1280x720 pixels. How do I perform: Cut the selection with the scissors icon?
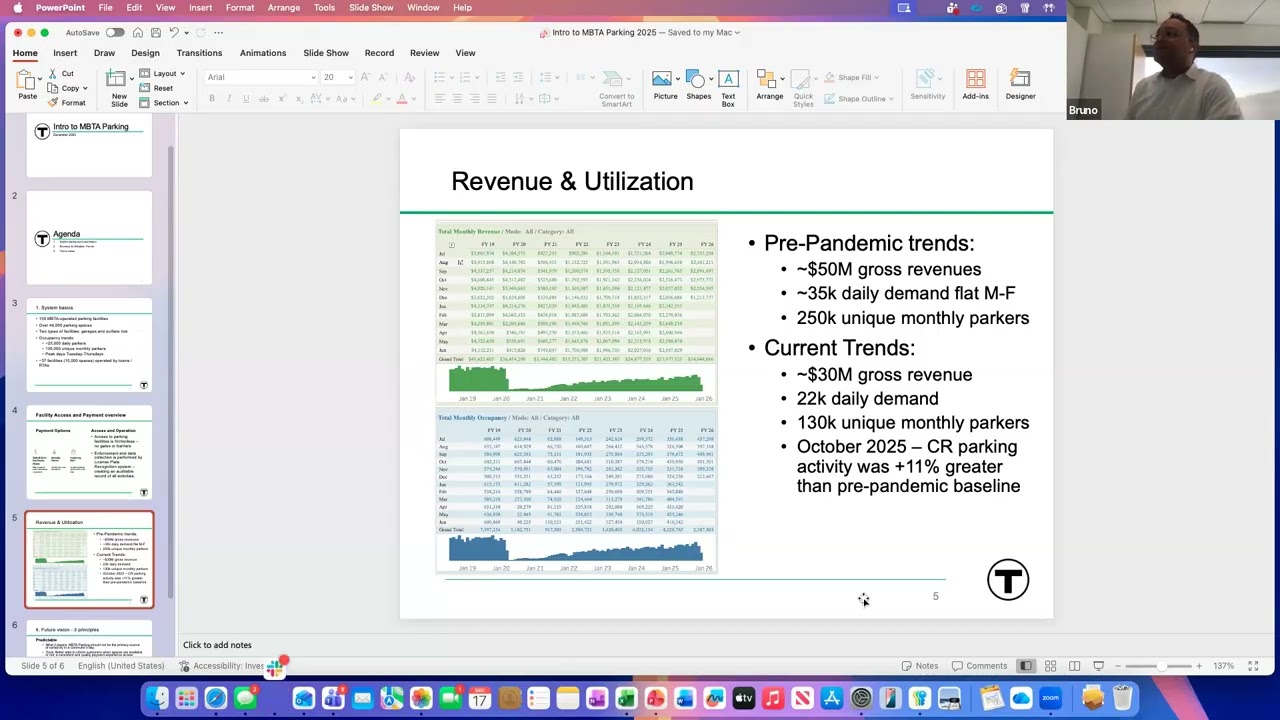pyautogui.click(x=53, y=74)
